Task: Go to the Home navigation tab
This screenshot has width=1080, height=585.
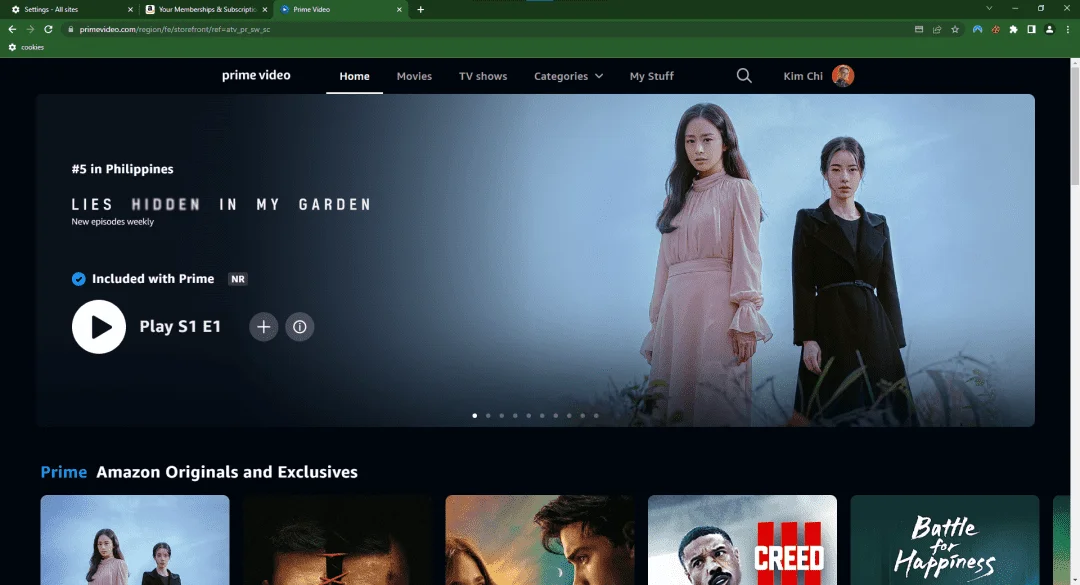Action: (x=354, y=76)
